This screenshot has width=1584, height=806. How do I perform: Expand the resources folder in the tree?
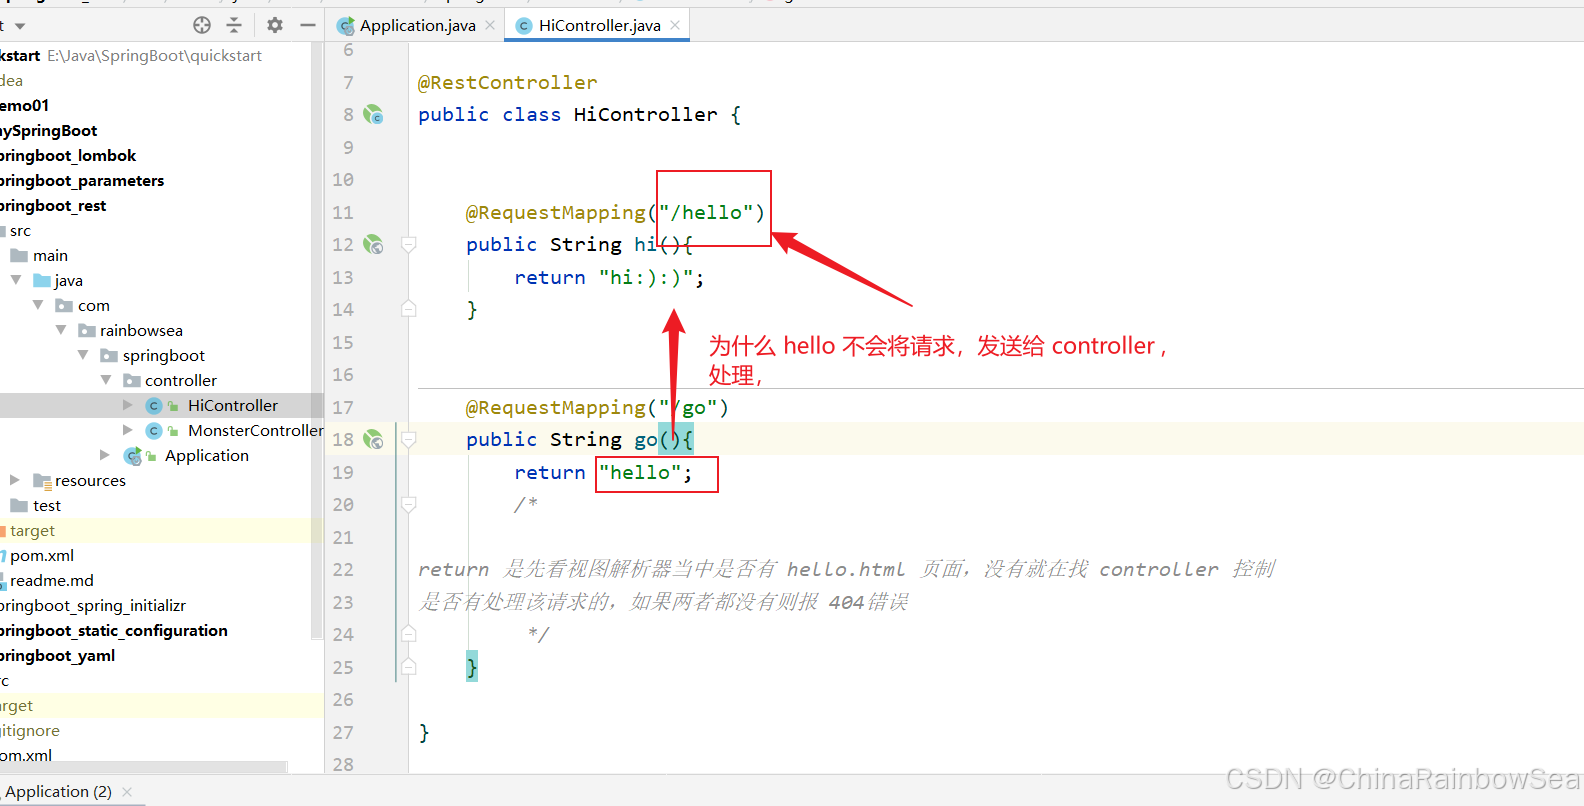(15, 480)
